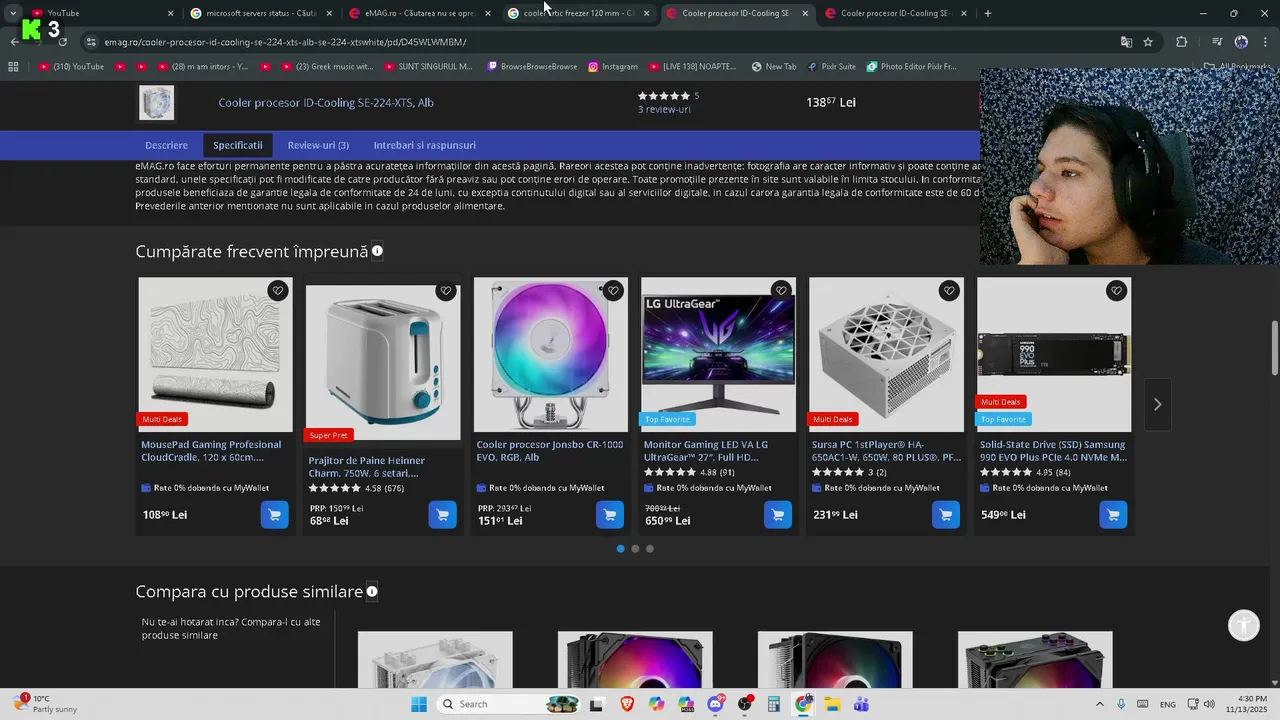Favorite the Jonsbo cooler with heart icon
The width and height of the screenshot is (1280, 720).
613,291
